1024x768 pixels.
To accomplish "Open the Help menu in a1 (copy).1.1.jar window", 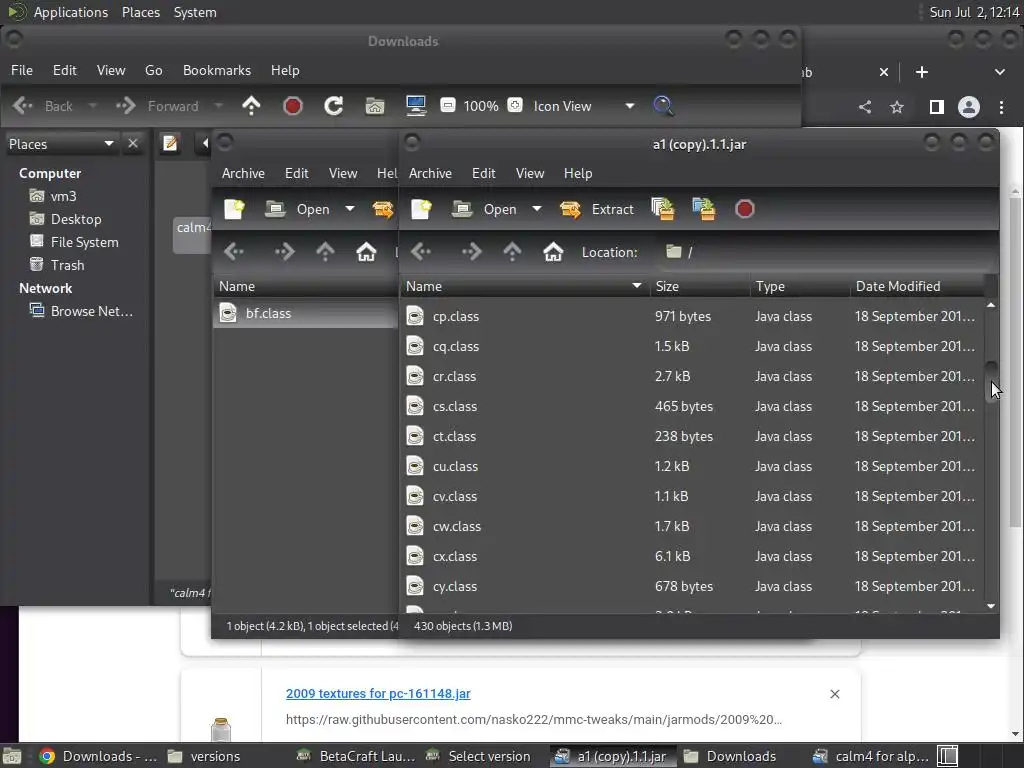I will coord(578,173).
